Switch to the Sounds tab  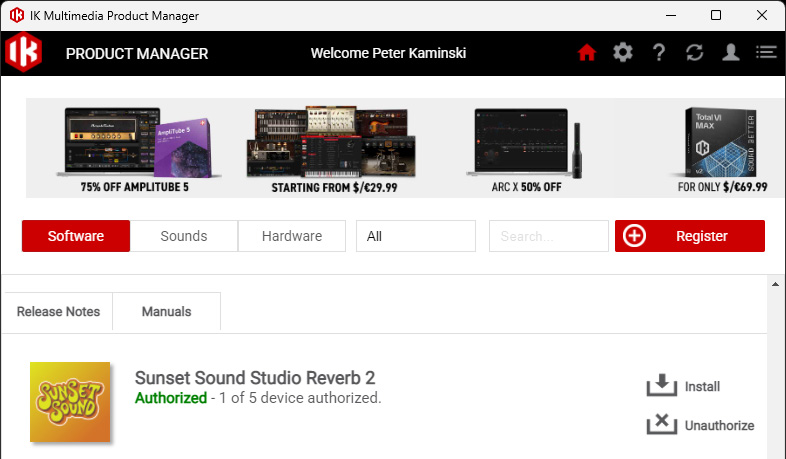tap(183, 236)
